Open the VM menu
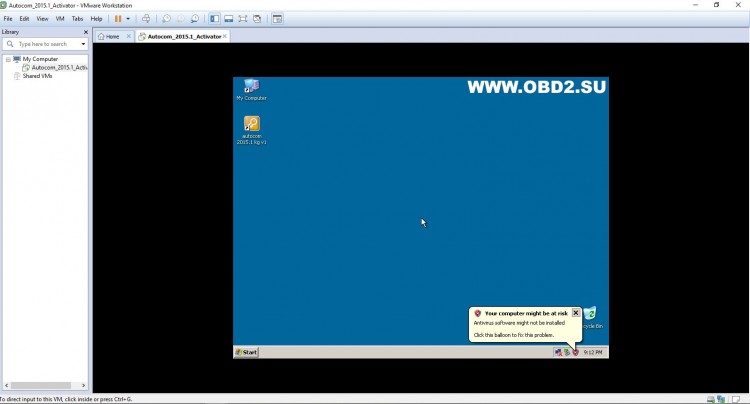This screenshot has width=750, height=404. point(60,19)
